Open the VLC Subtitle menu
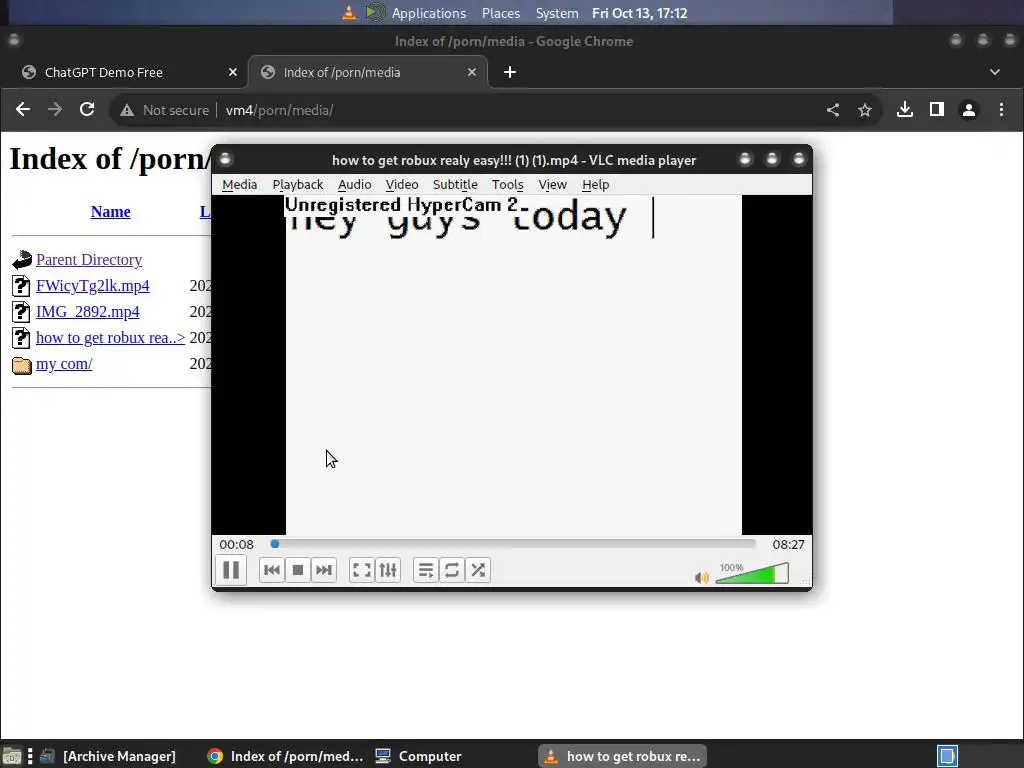The height and width of the screenshot is (768, 1024). (455, 185)
